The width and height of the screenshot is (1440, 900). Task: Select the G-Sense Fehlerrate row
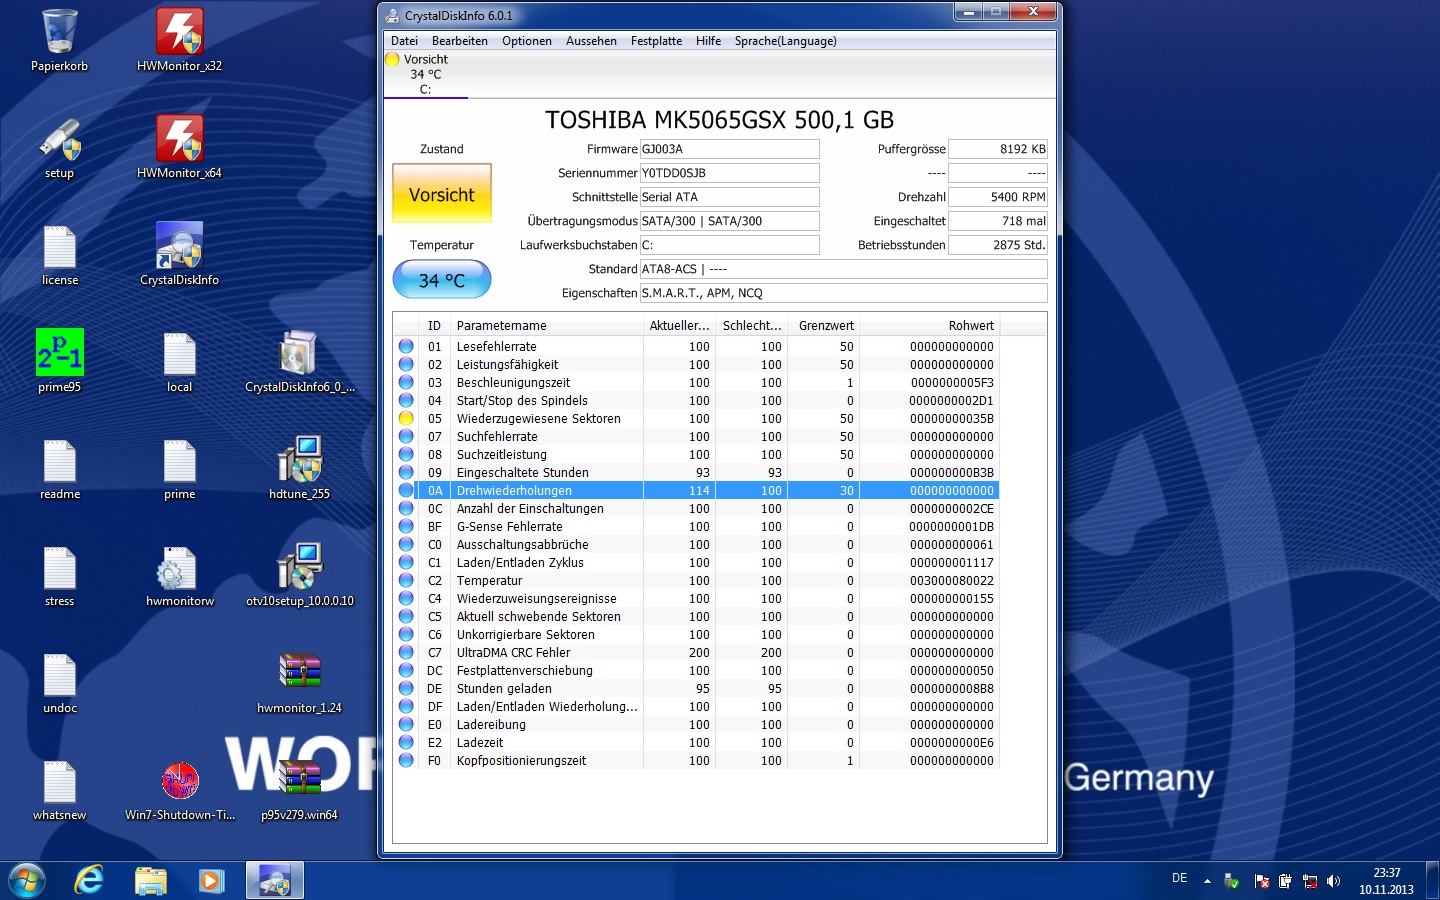point(696,527)
